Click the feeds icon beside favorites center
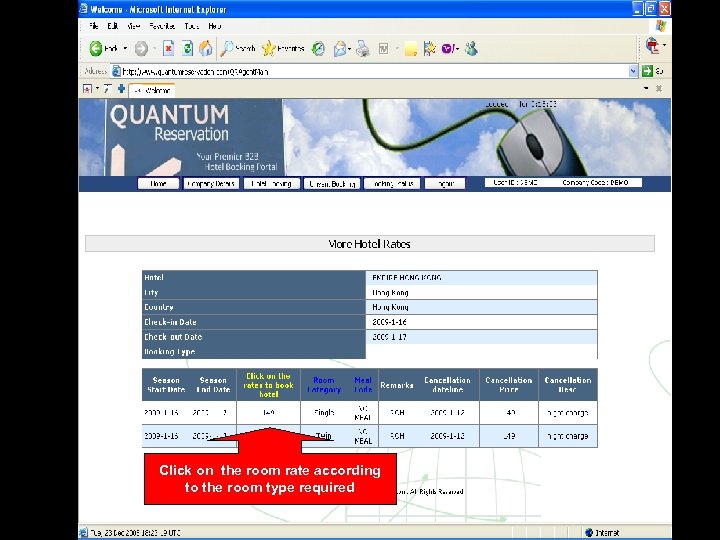The width and height of the screenshot is (720, 540). [107, 89]
